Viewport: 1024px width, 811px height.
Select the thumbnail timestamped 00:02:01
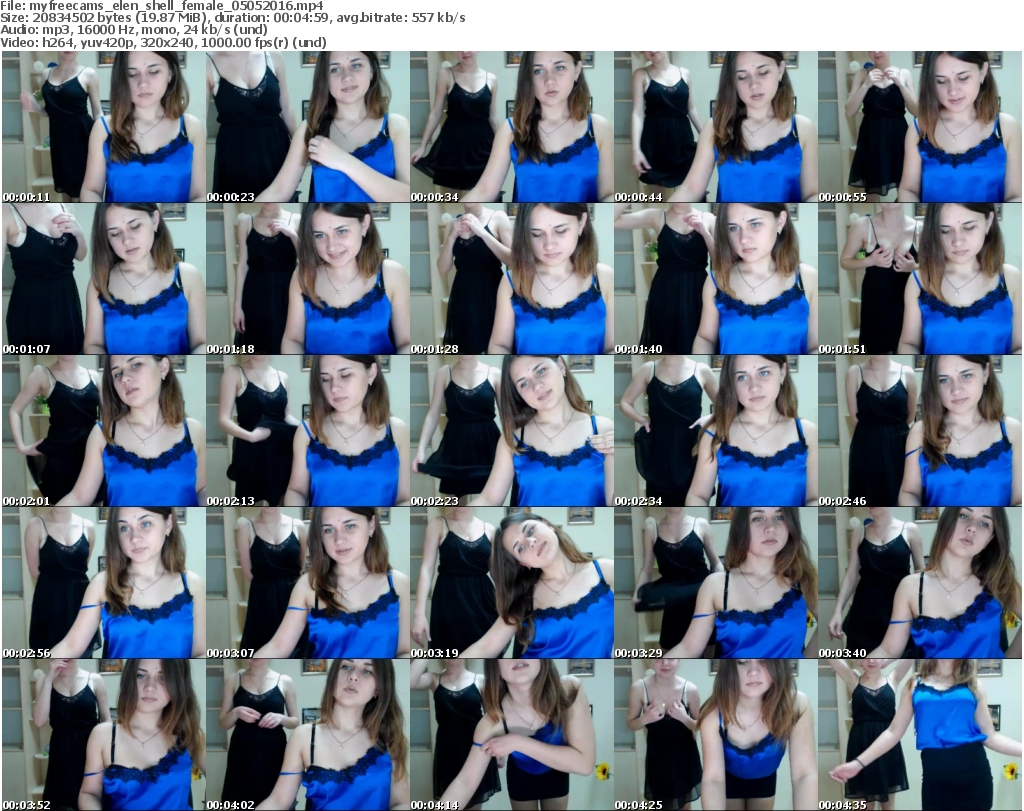tap(104, 431)
